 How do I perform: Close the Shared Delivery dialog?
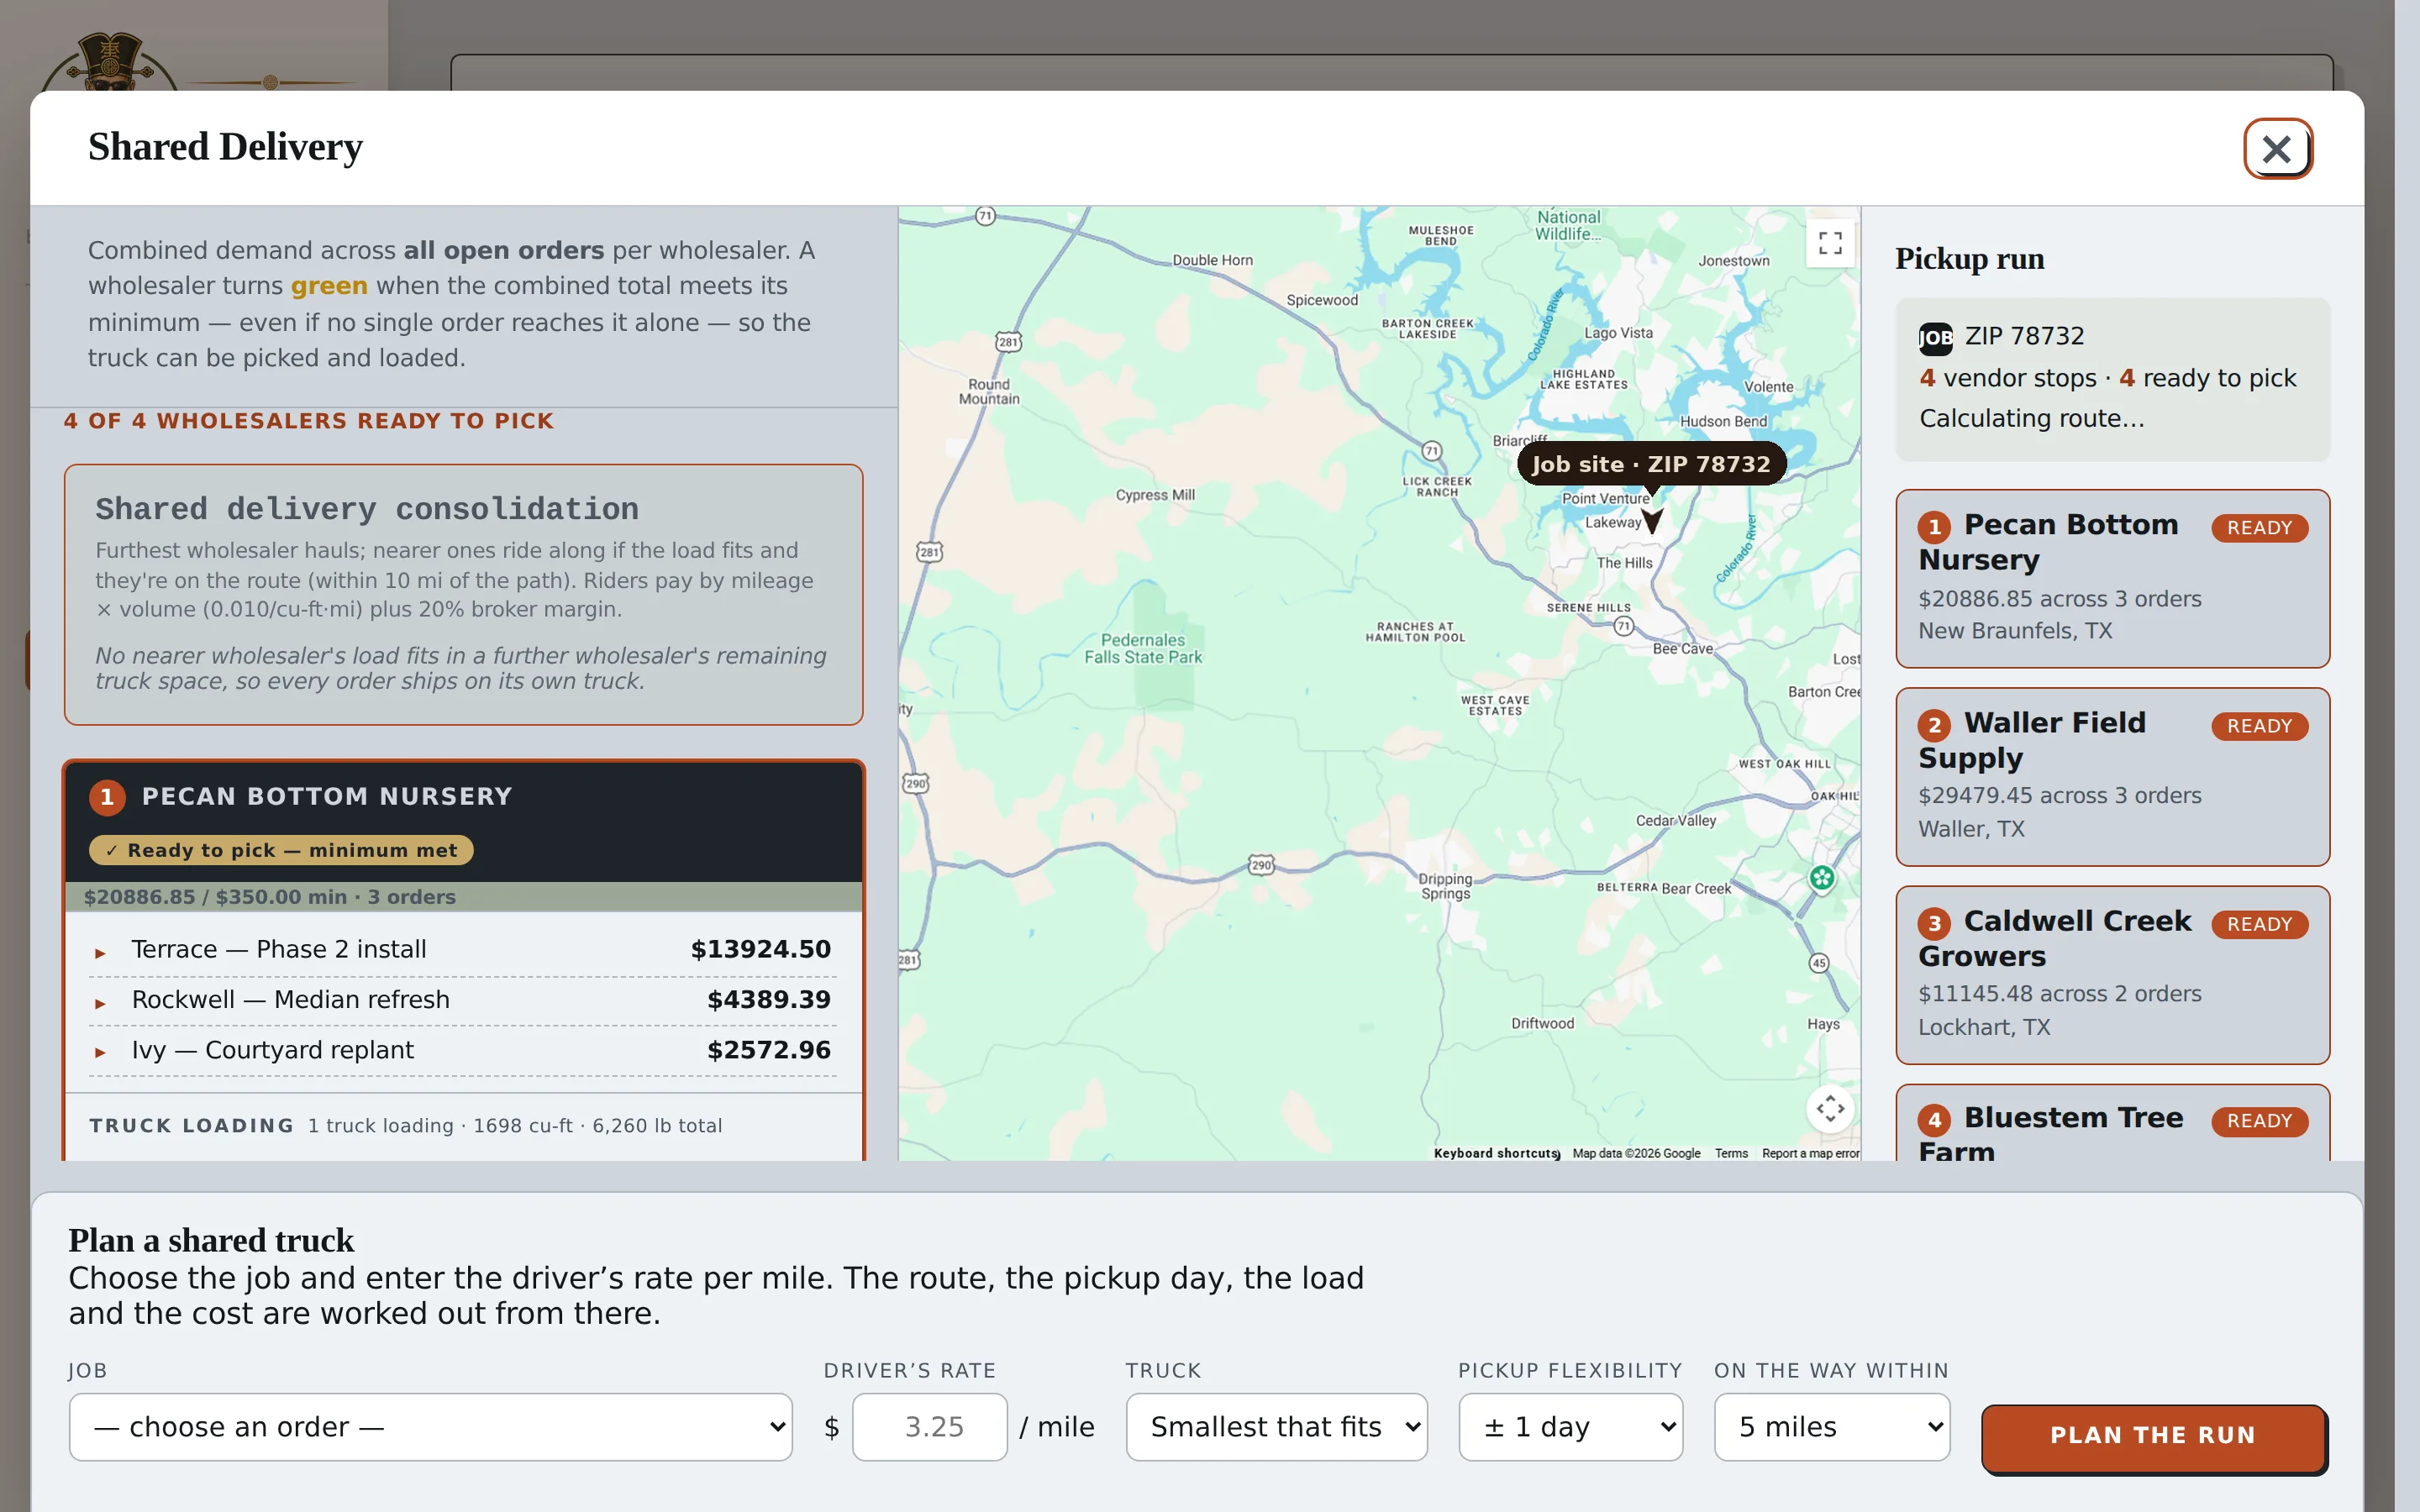(2277, 149)
